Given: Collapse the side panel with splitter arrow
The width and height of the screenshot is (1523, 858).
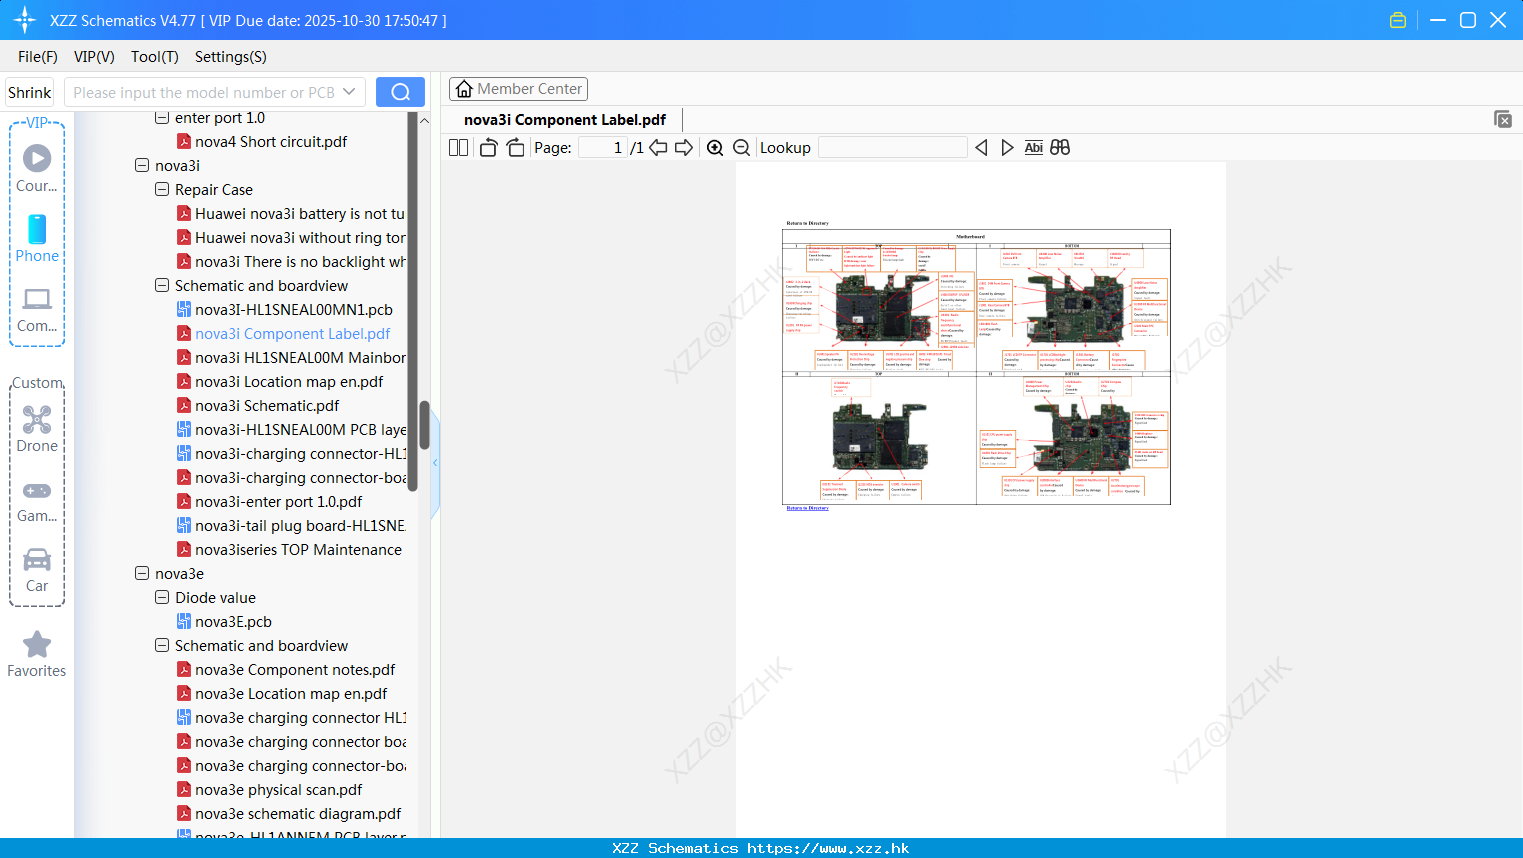Looking at the screenshot, I should click(x=435, y=463).
